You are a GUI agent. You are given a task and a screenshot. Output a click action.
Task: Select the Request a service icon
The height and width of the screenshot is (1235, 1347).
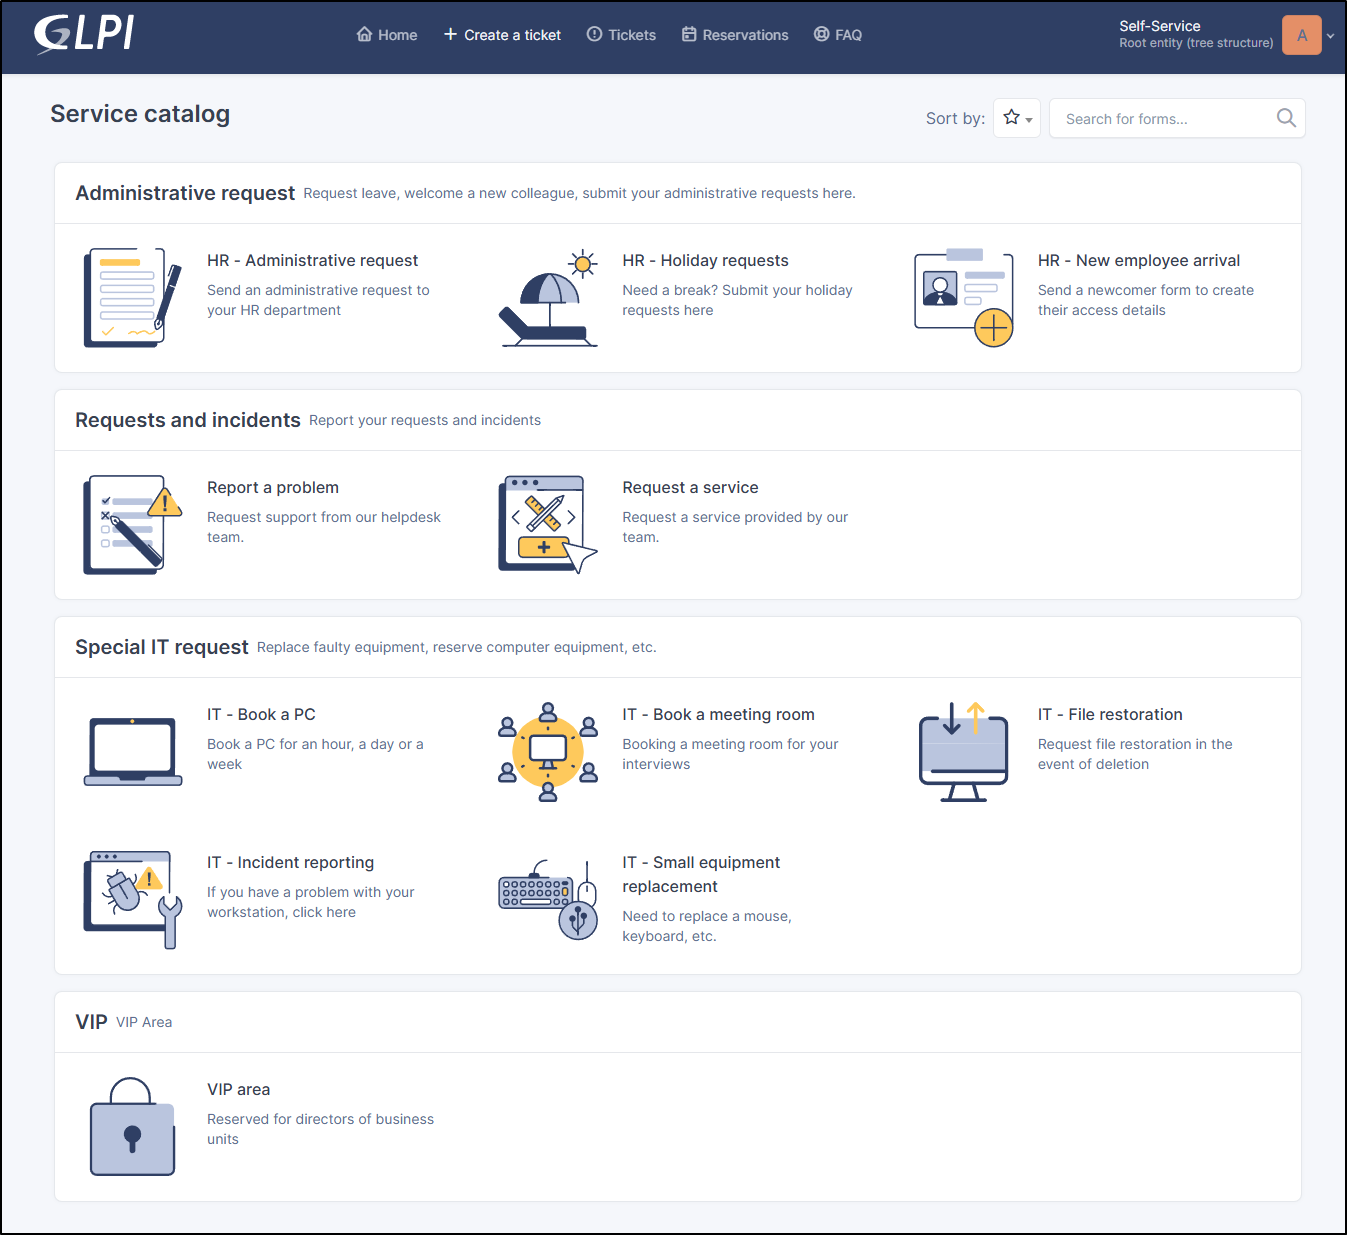tap(547, 524)
